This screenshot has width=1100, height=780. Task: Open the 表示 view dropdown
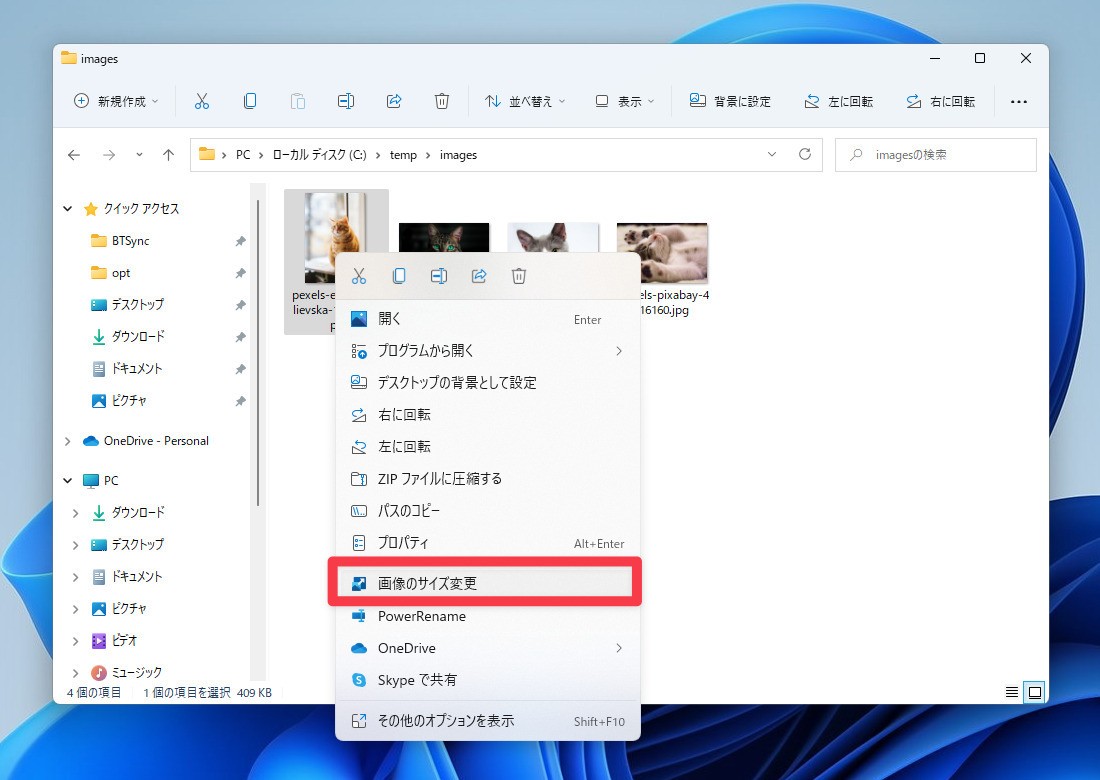pos(625,101)
